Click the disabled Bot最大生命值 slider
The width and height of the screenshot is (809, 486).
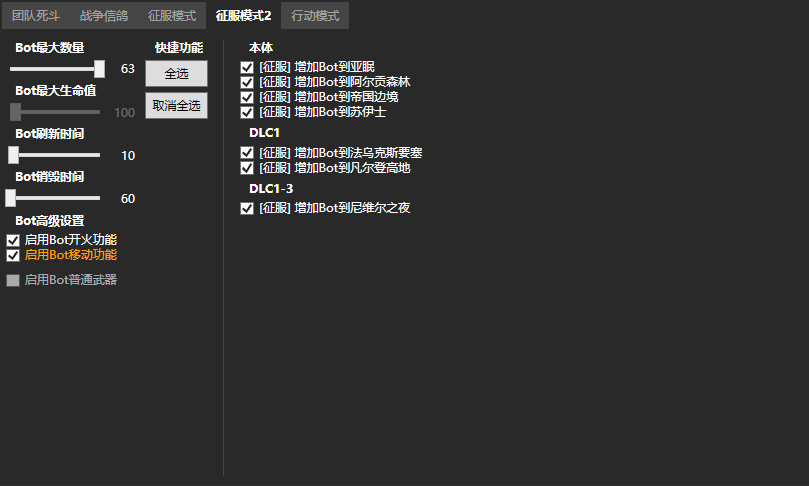[55, 112]
